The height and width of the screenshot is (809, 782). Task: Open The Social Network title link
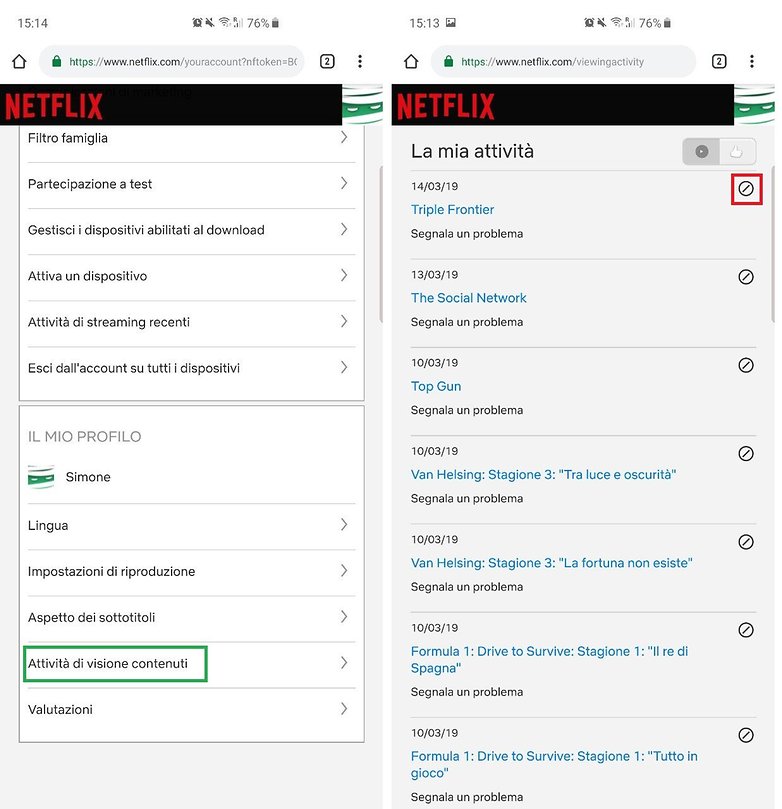468,298
